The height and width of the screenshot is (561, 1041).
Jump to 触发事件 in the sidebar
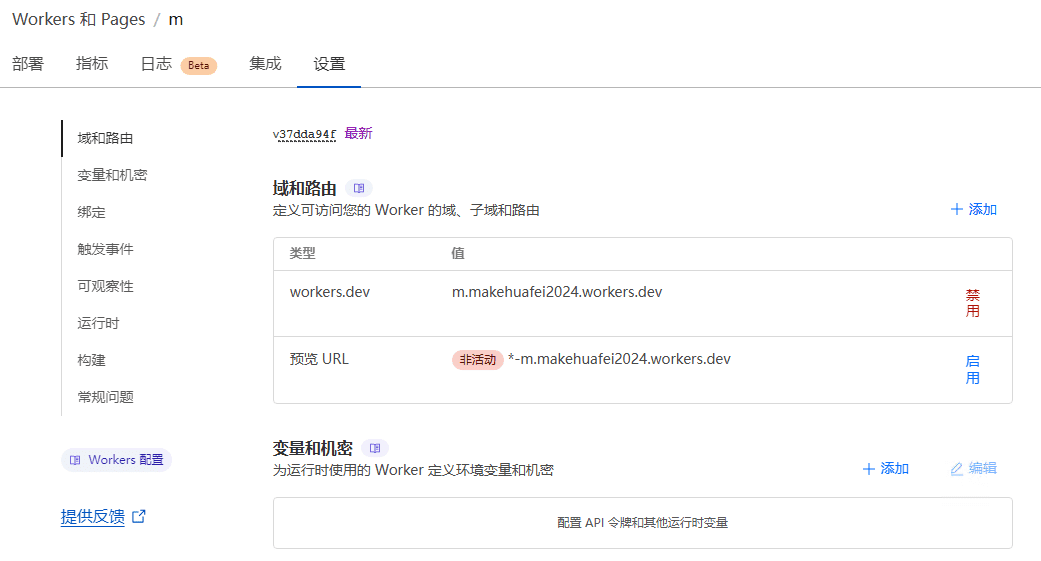[x=105, y=249]
